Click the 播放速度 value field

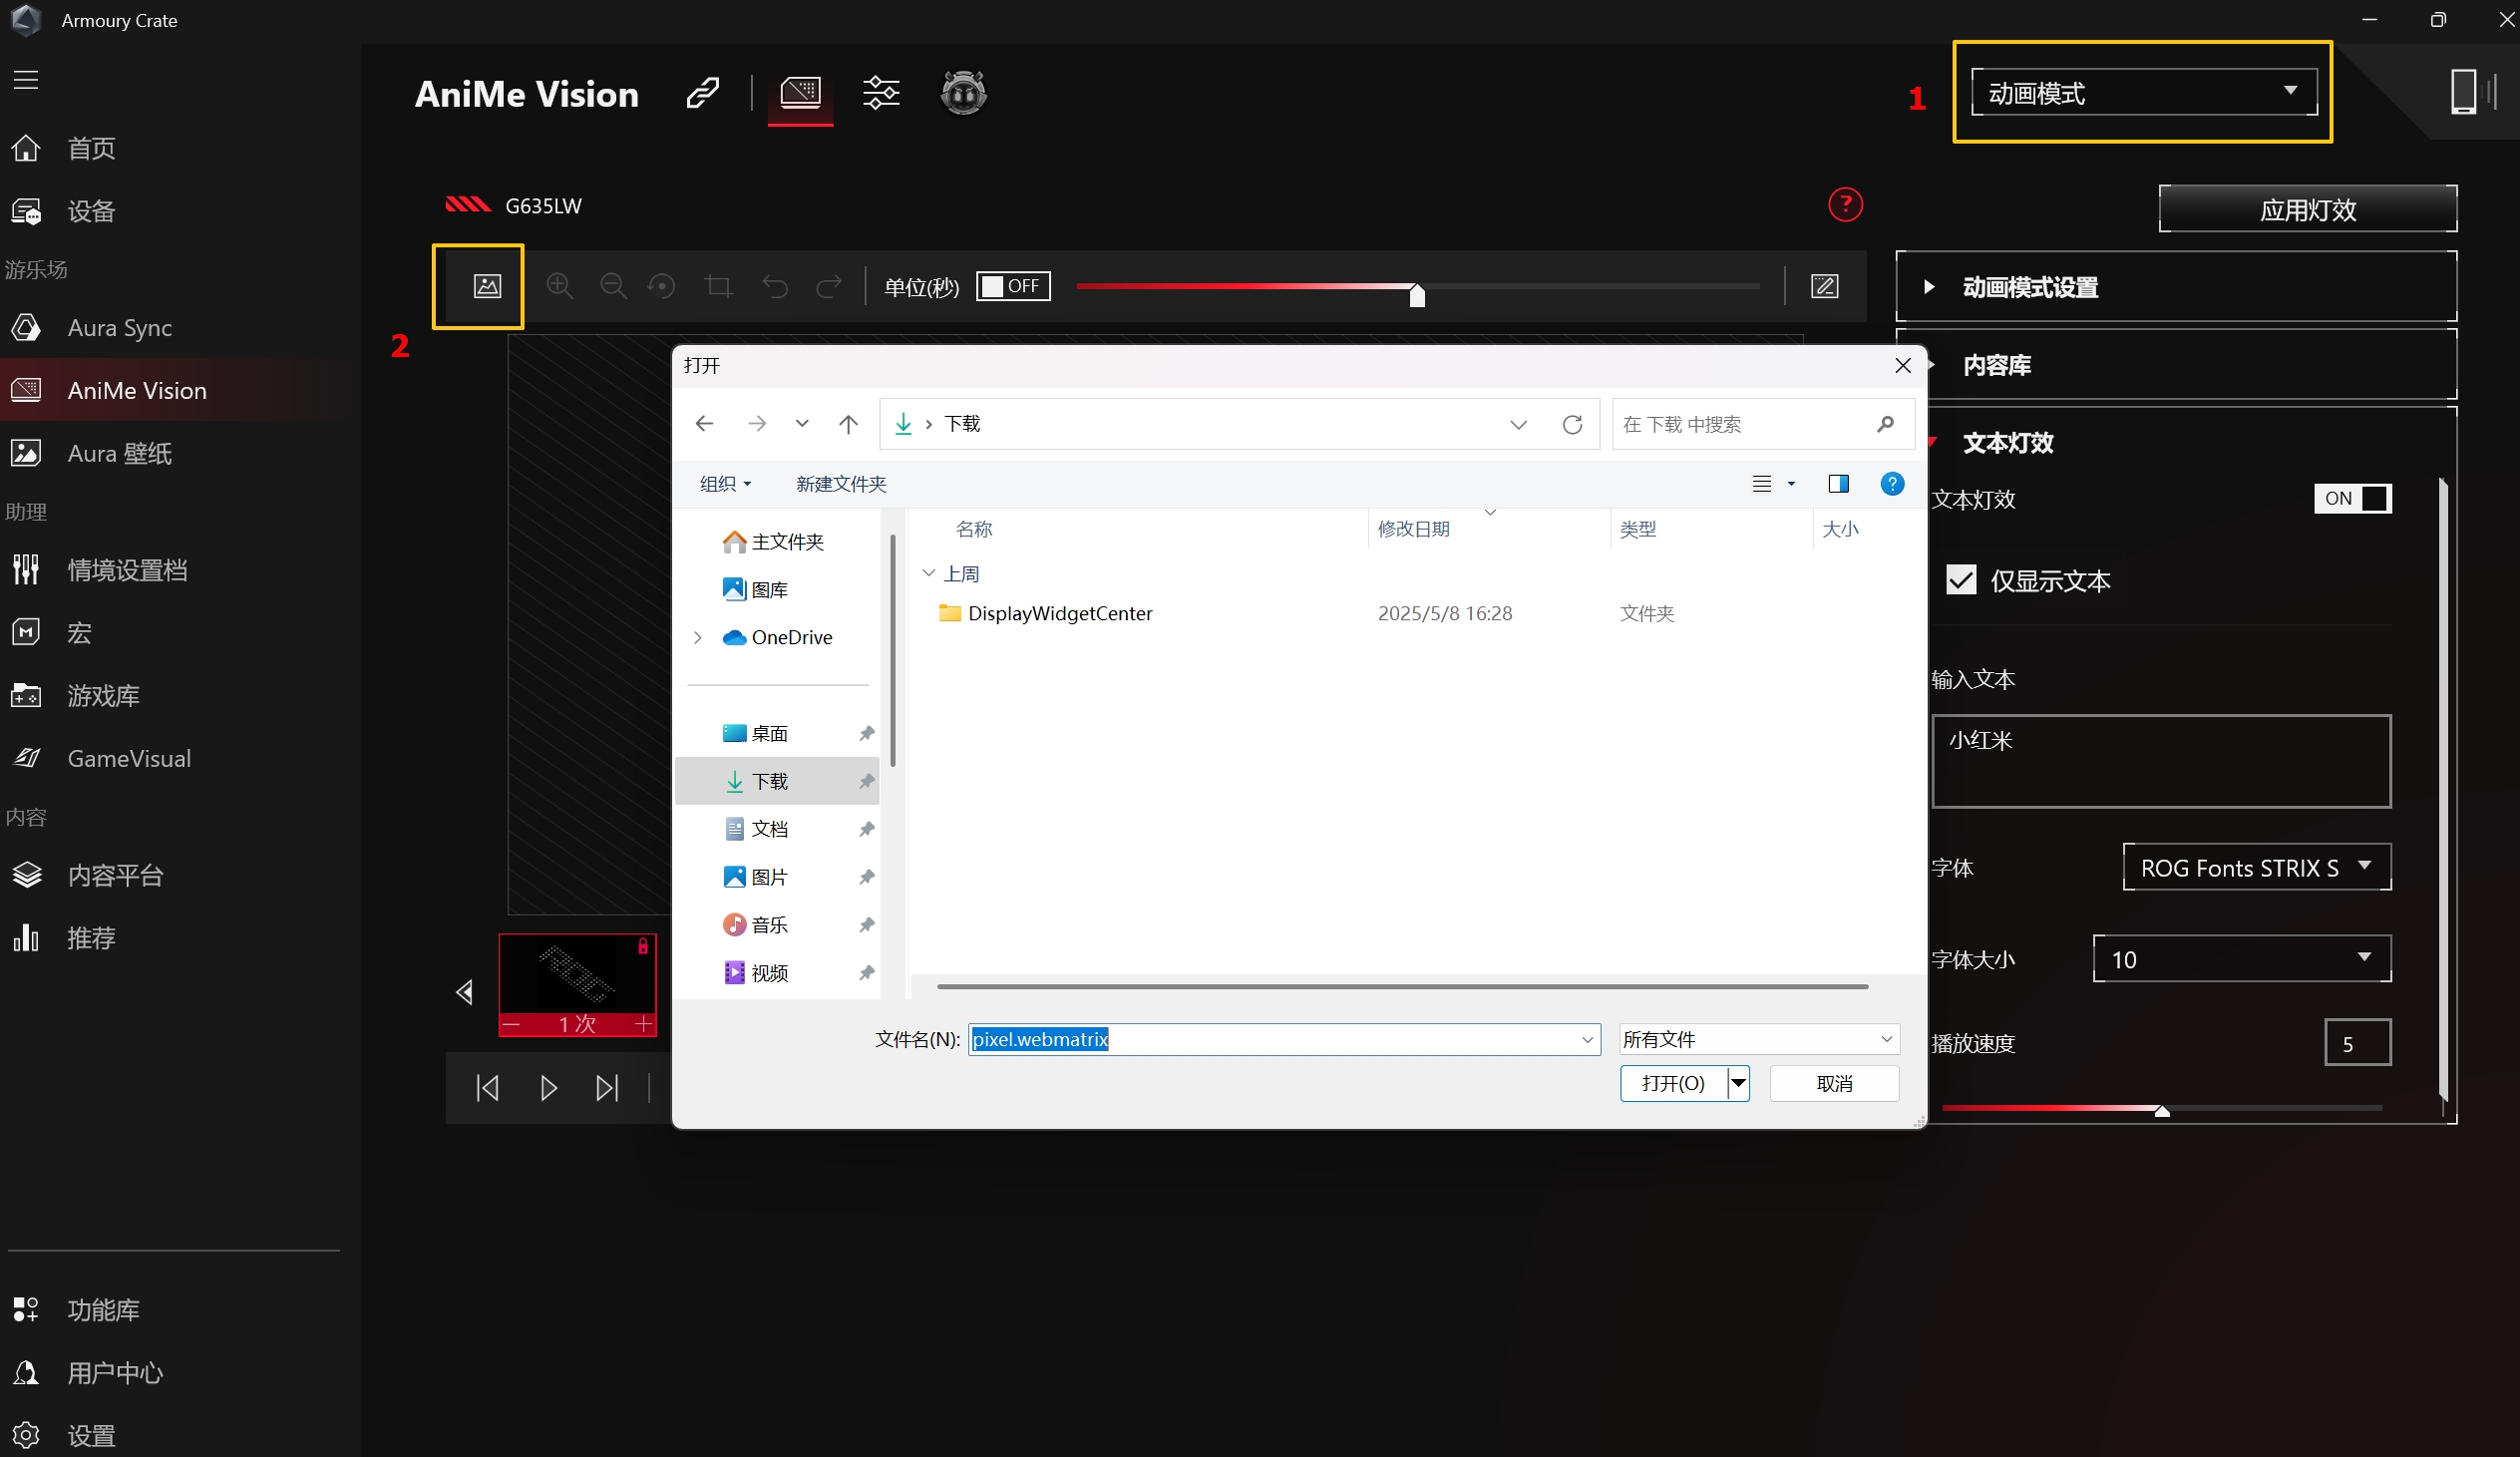point(2357,1043)
